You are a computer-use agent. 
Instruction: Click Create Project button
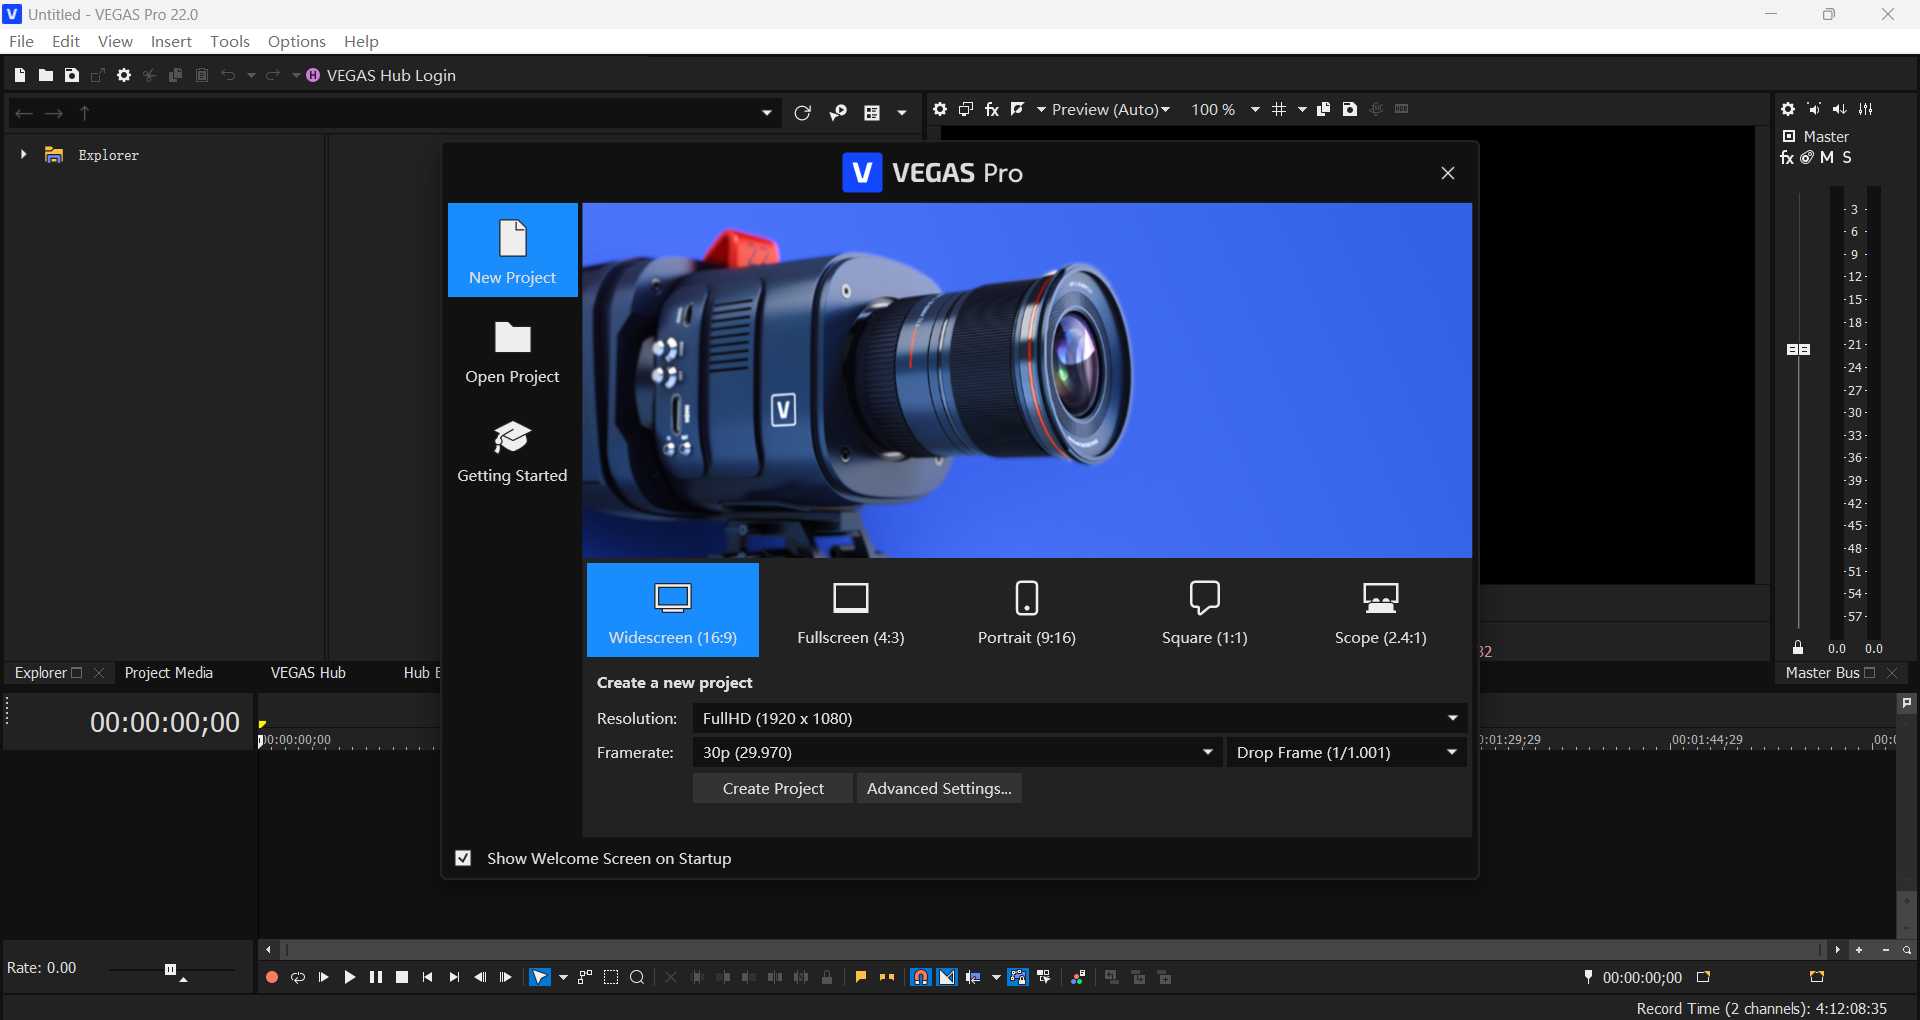[x=773, y=788]
